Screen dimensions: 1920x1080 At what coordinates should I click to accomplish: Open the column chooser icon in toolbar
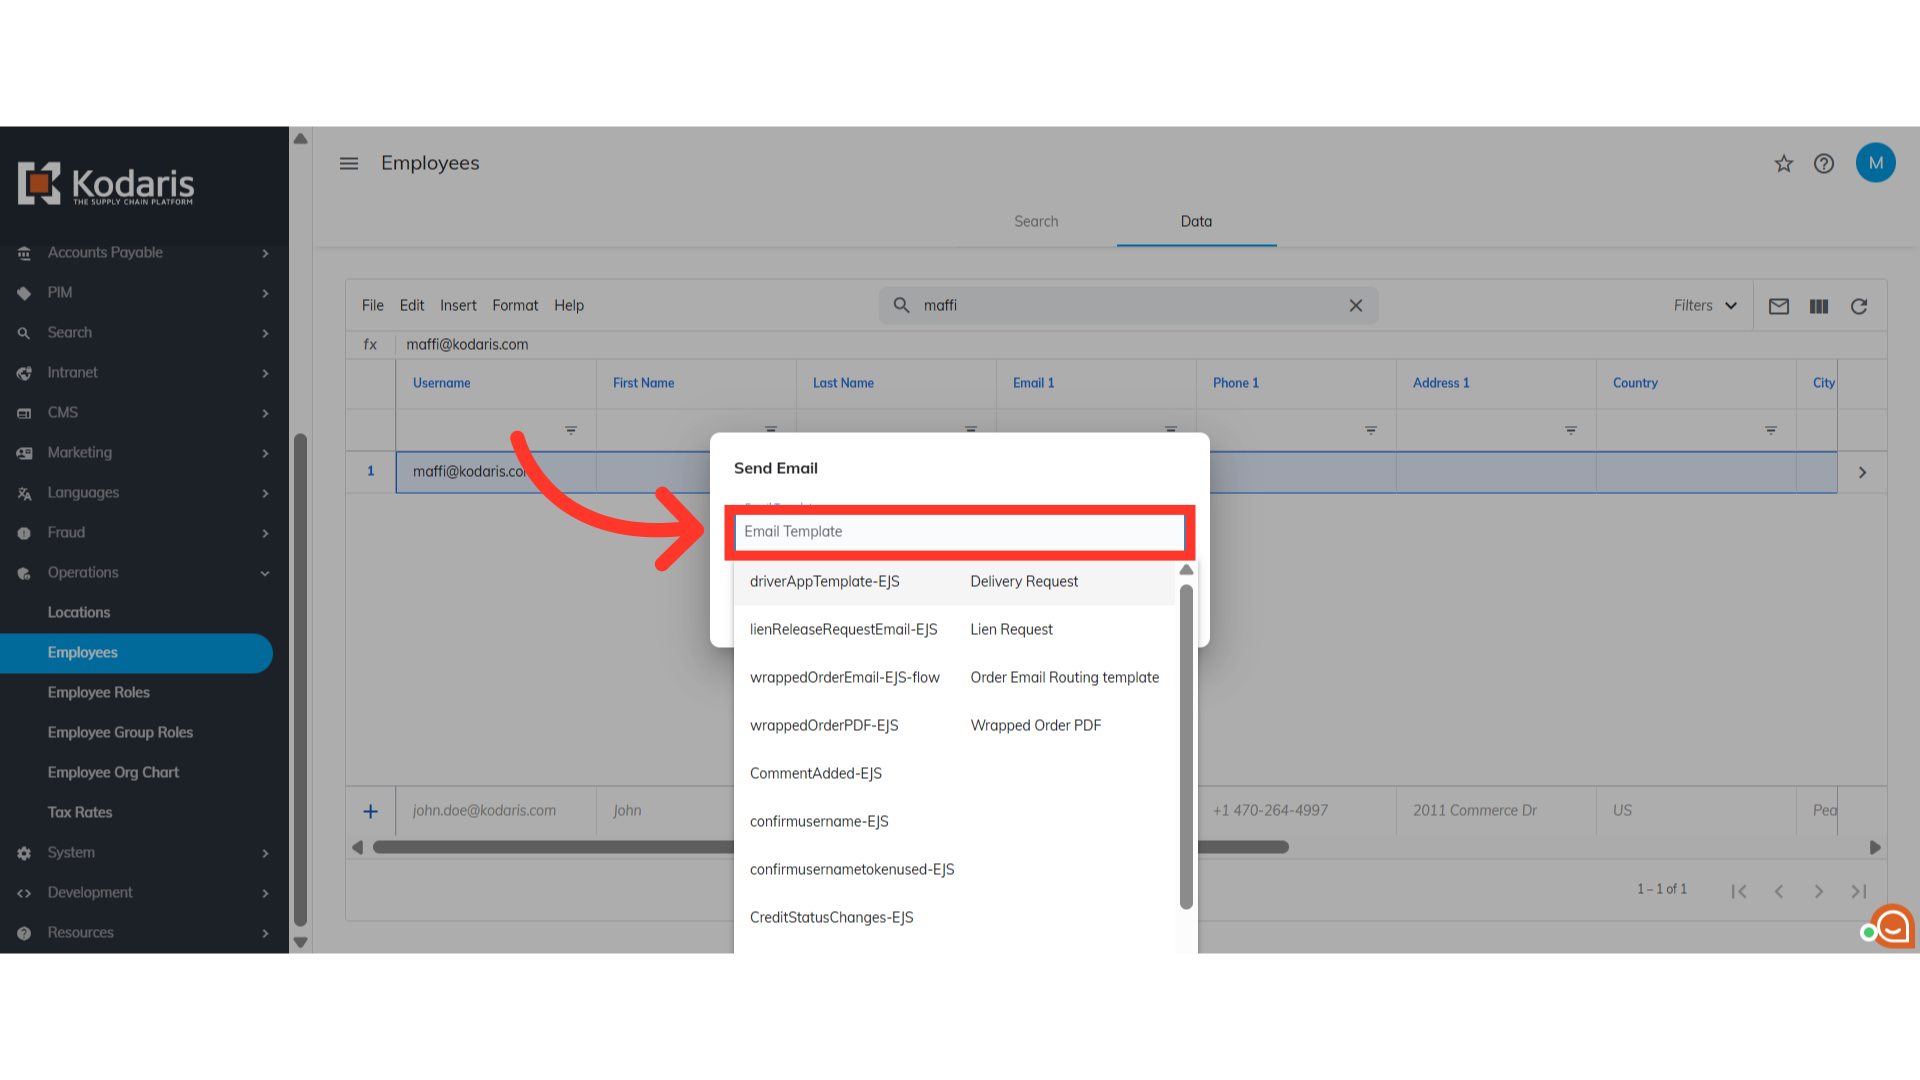pos(1818,306)
